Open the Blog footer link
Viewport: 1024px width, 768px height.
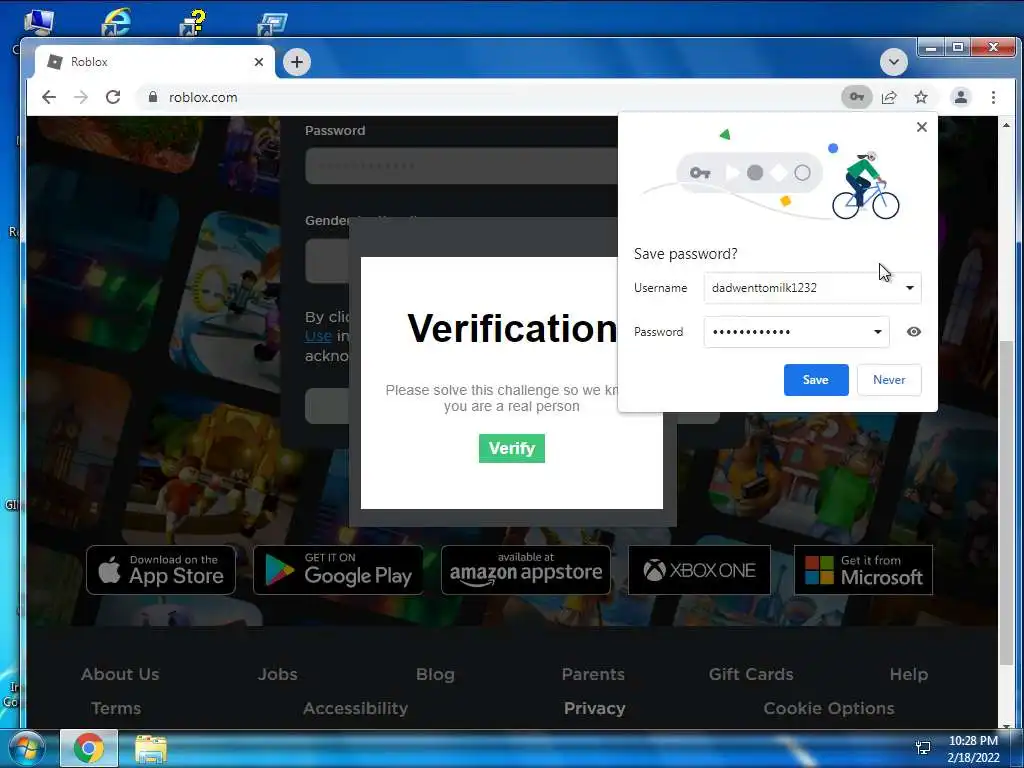pos(436,675)
